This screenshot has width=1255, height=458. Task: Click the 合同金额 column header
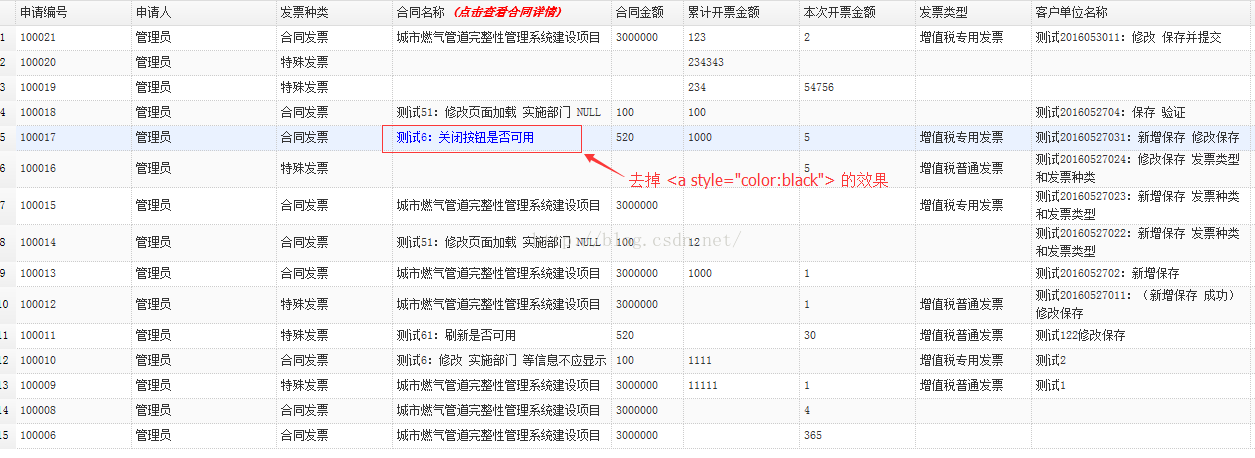click(640, 12)
